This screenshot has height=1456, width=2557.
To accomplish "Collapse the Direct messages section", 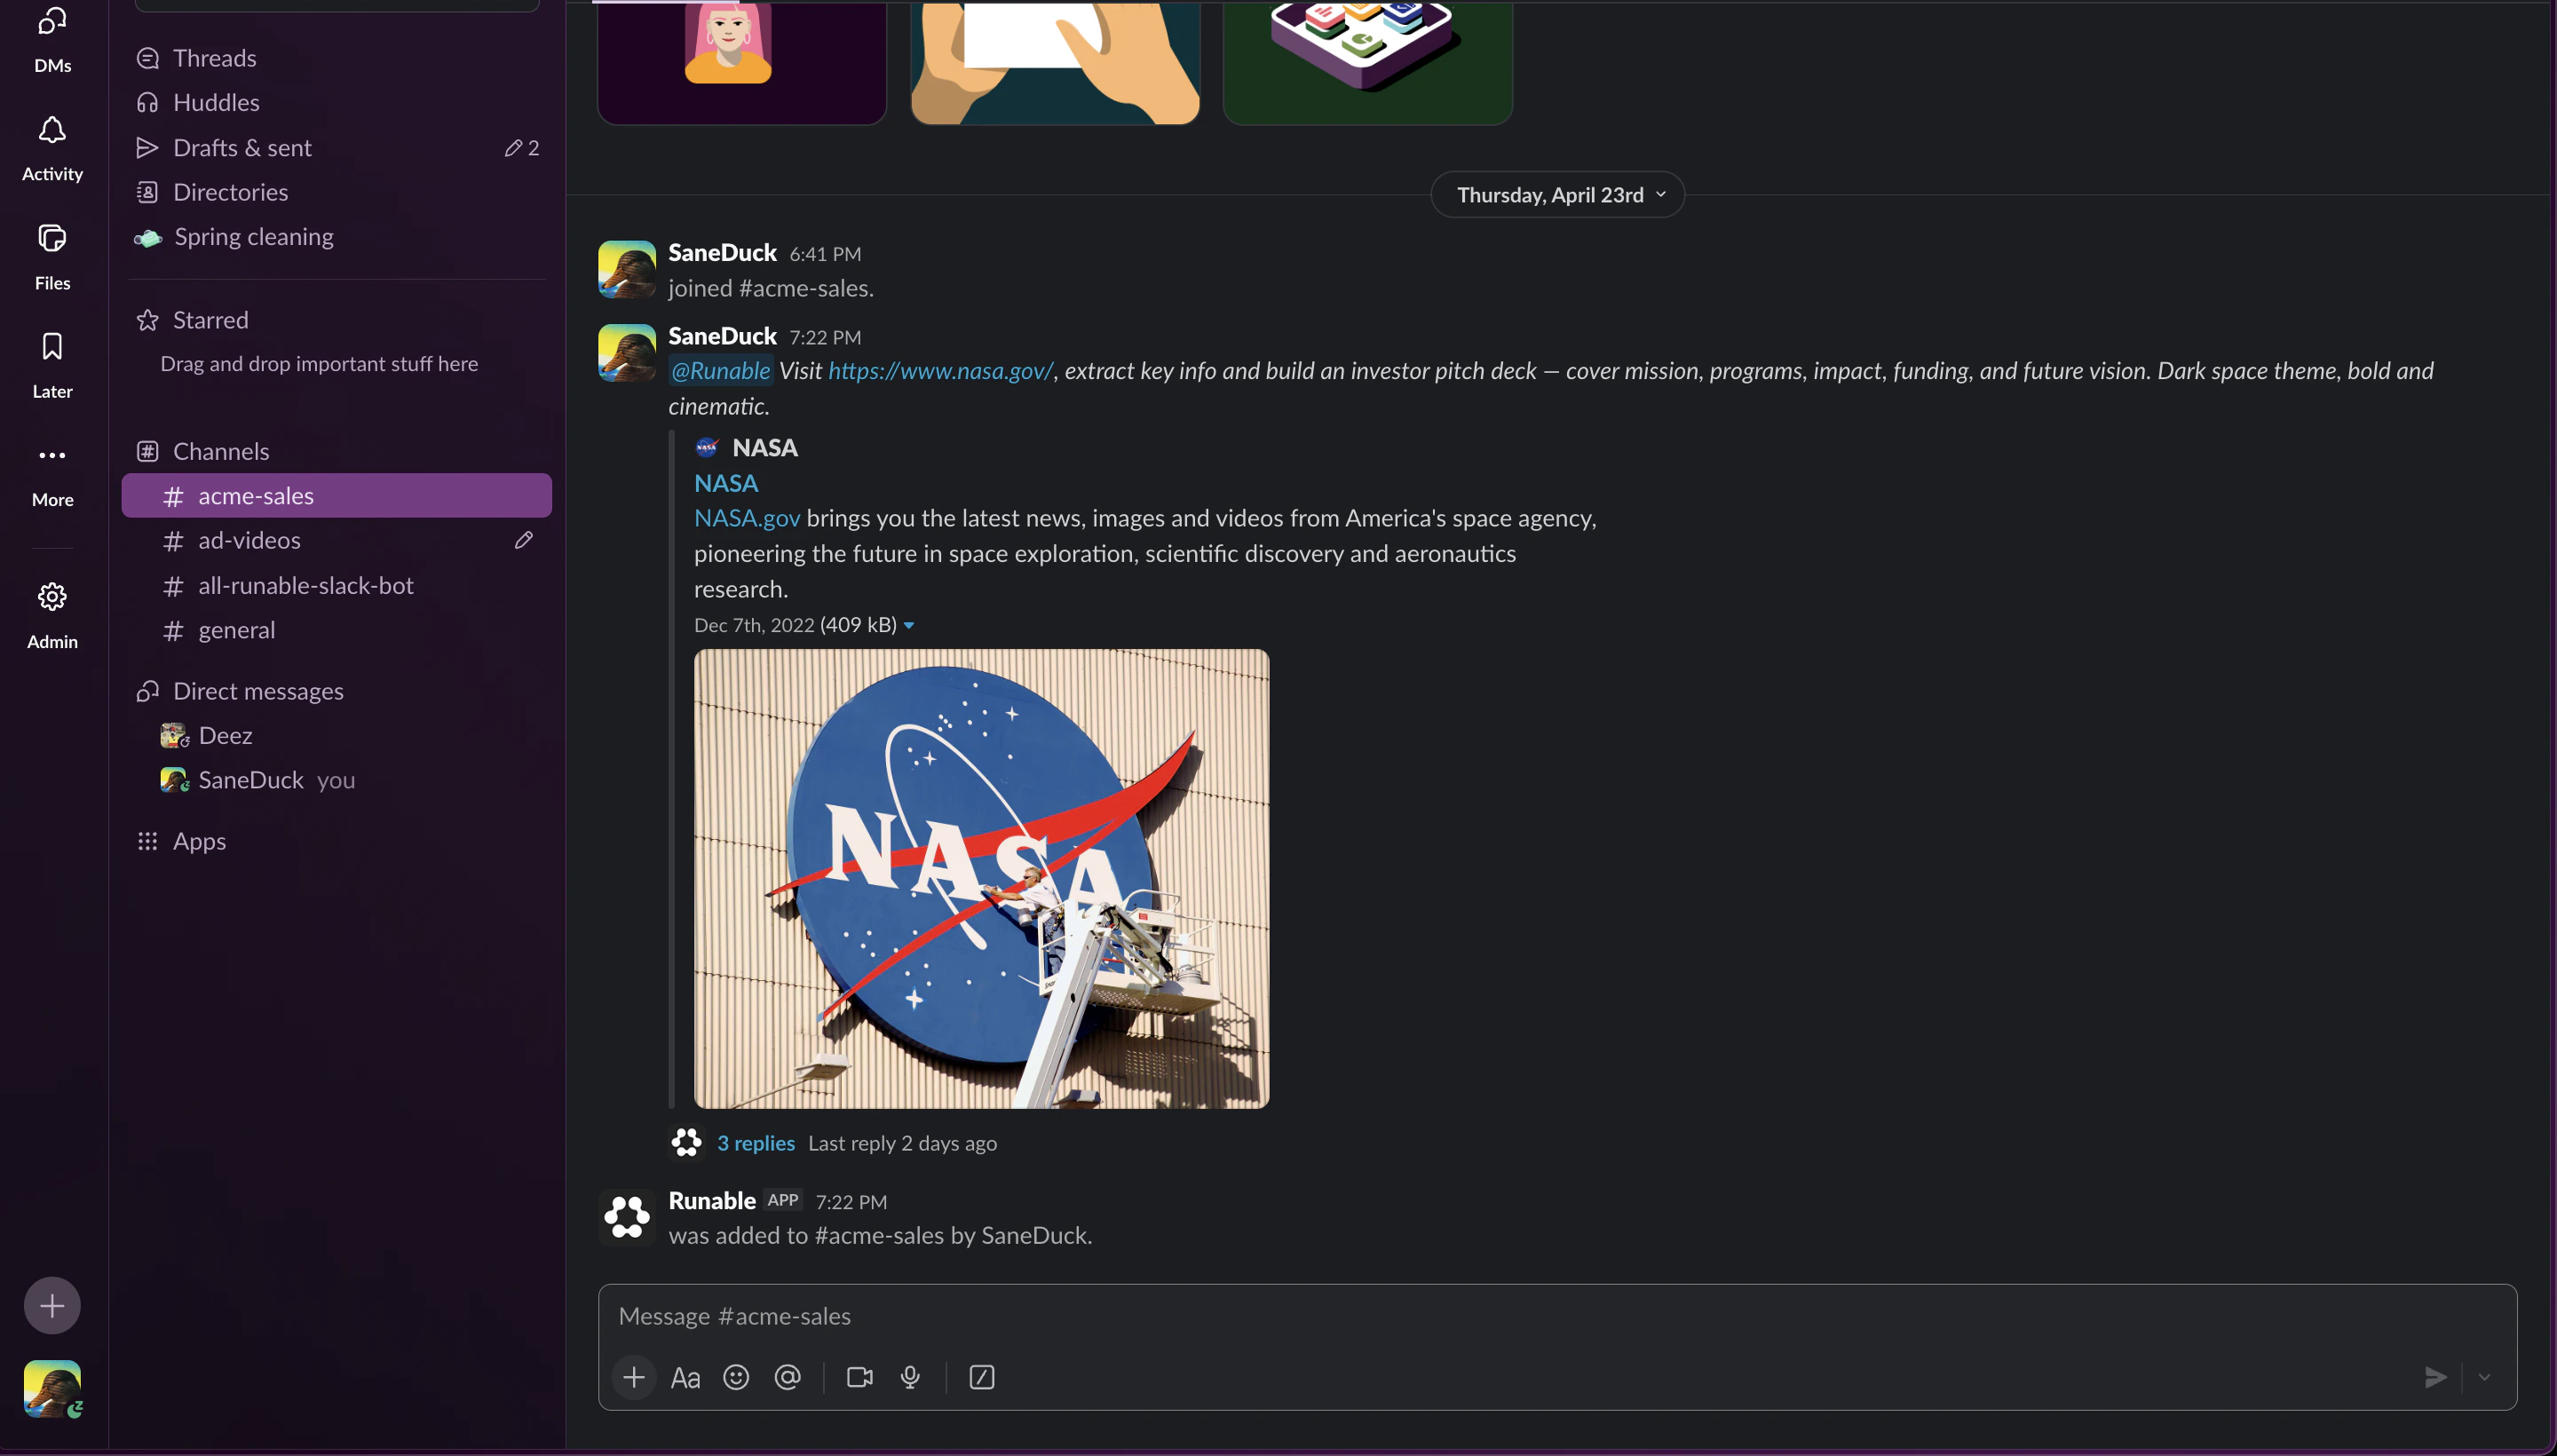I will click(x=258, y=691).
